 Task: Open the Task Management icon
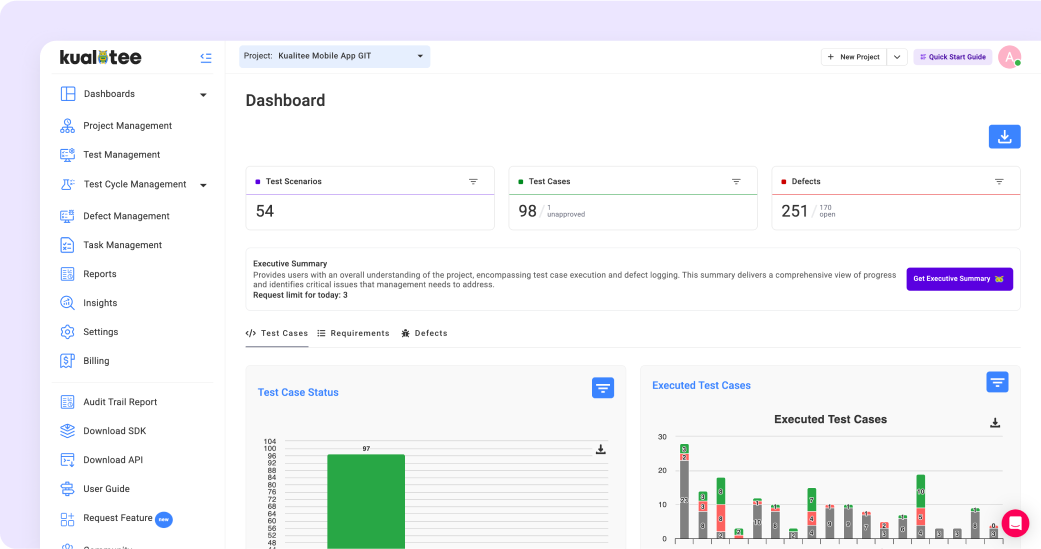click(68, 245)
